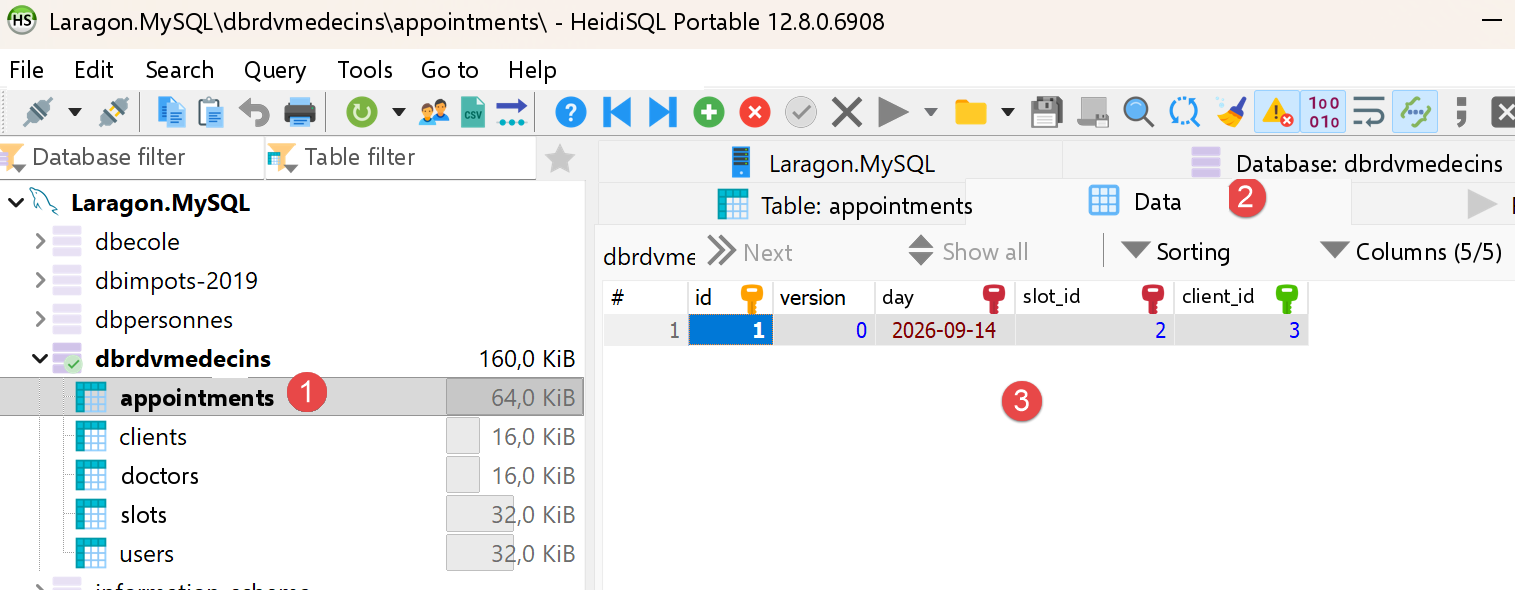
Task: Delete selected row with red X icon
Action: (754, 112)
